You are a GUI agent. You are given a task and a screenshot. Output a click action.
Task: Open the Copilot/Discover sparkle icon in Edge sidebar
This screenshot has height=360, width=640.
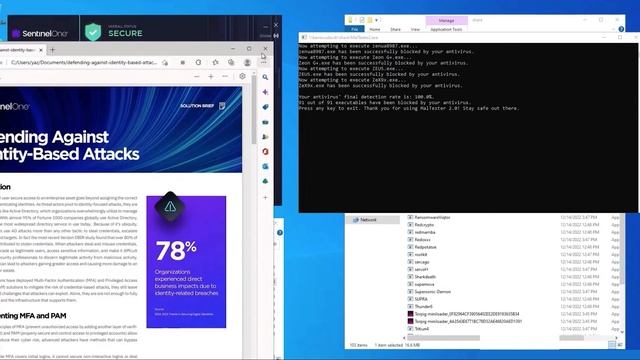[x=265, y=92]
